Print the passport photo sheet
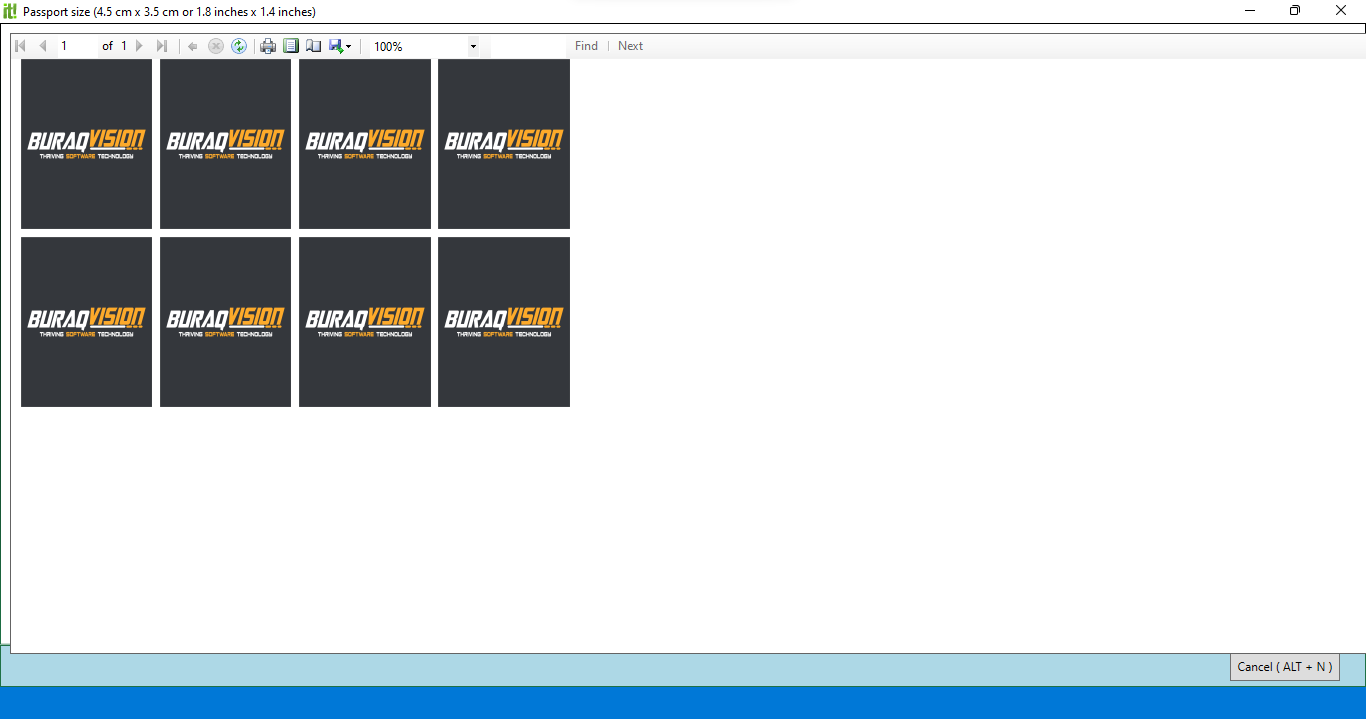The width and height of the screenshot is (1366, 719). (268, 46)
